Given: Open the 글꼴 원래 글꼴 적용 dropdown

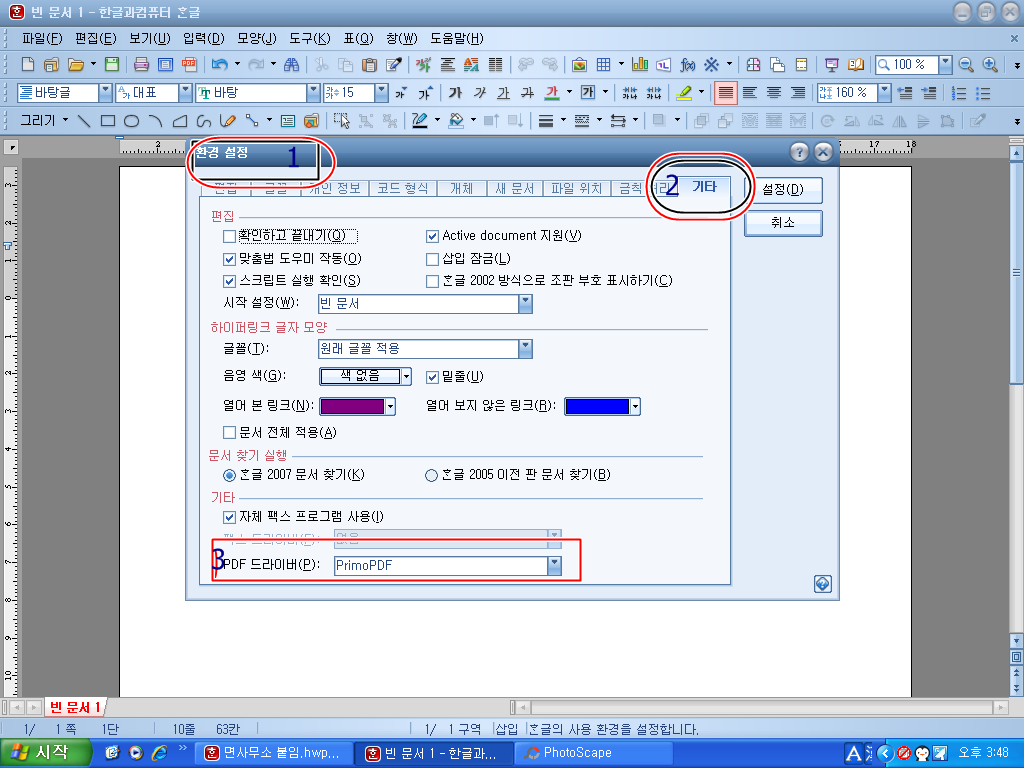Looking at the screenshot, I should coord(525,349).
